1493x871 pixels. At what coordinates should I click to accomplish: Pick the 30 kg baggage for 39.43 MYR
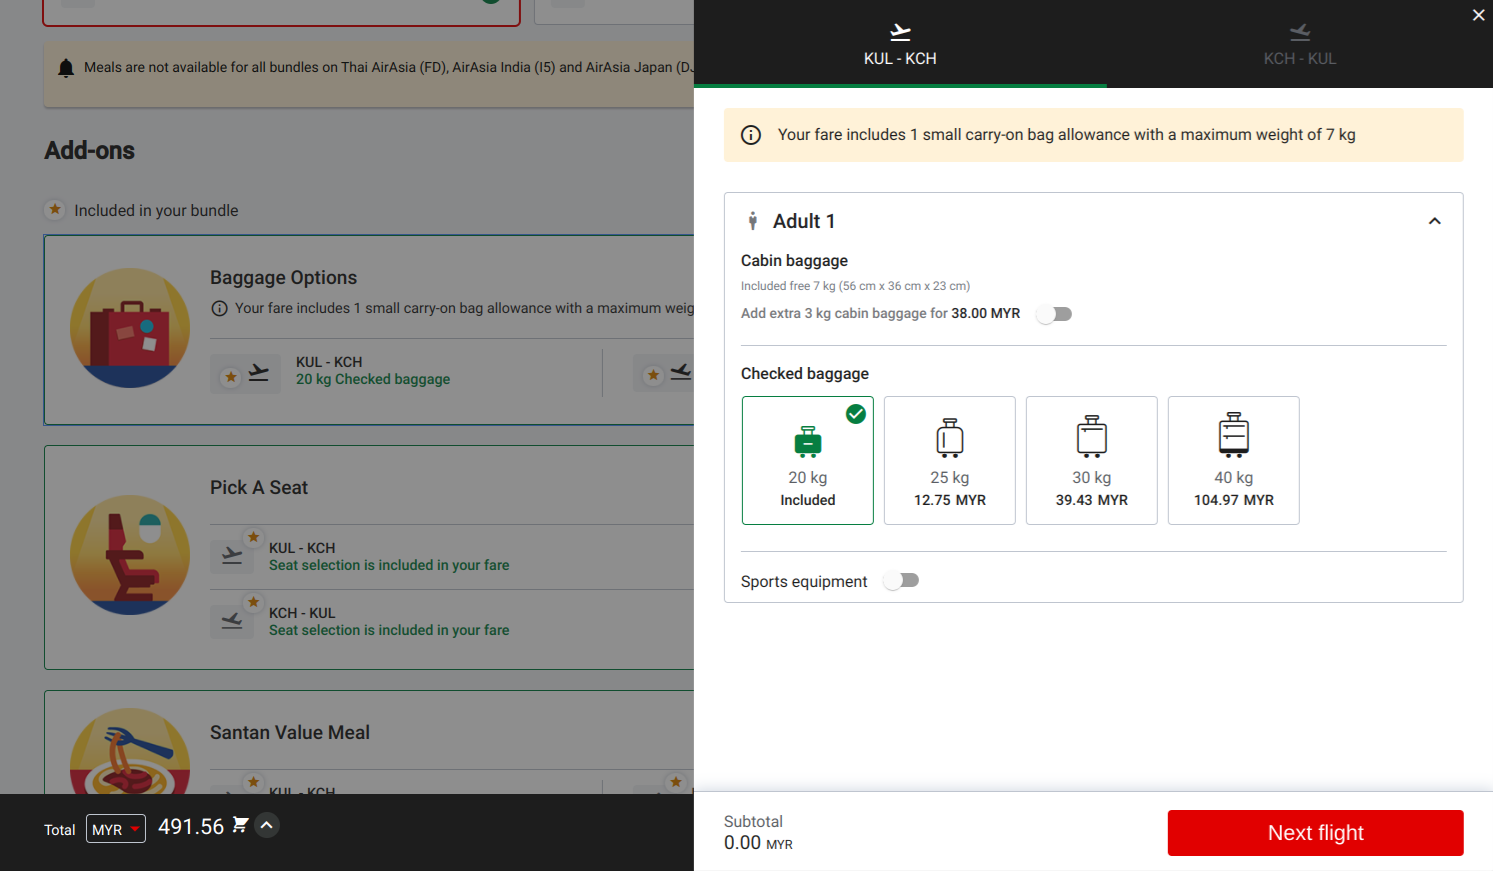[x=1091, y=460]
